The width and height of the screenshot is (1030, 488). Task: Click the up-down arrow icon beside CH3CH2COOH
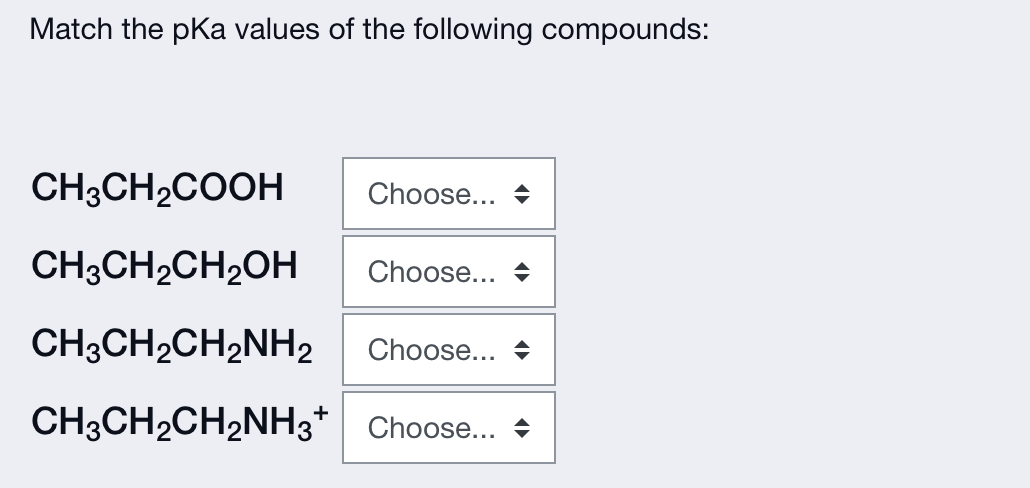(522, 193)
